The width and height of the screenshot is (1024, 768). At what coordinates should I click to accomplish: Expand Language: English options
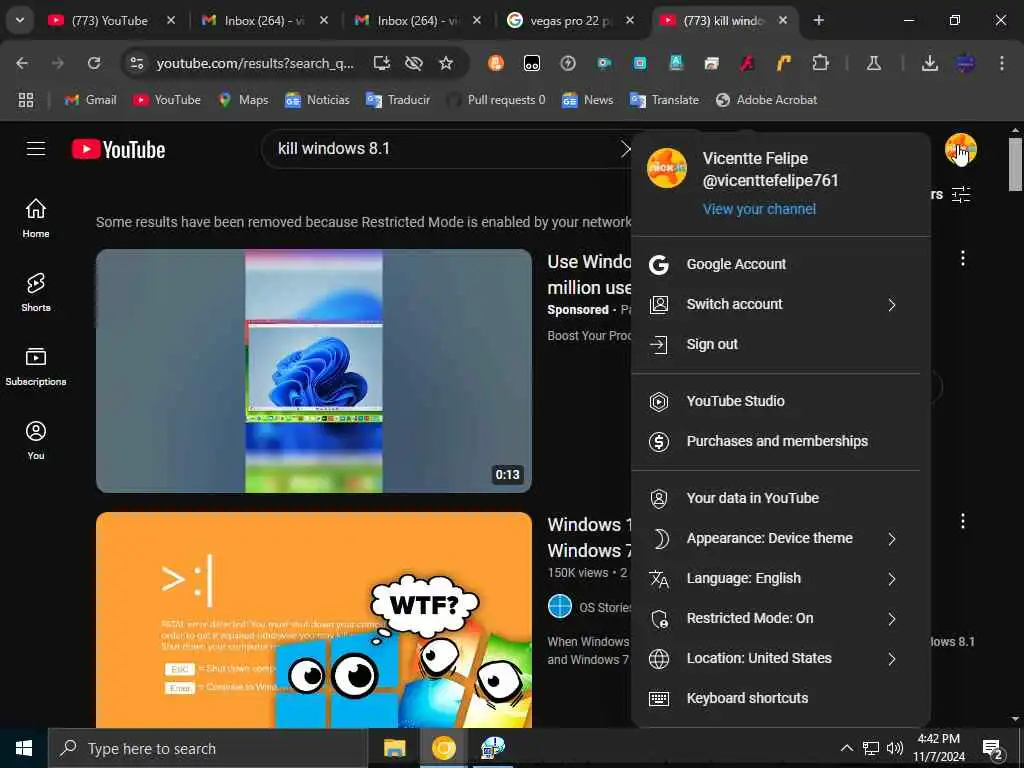click(776, 578)
